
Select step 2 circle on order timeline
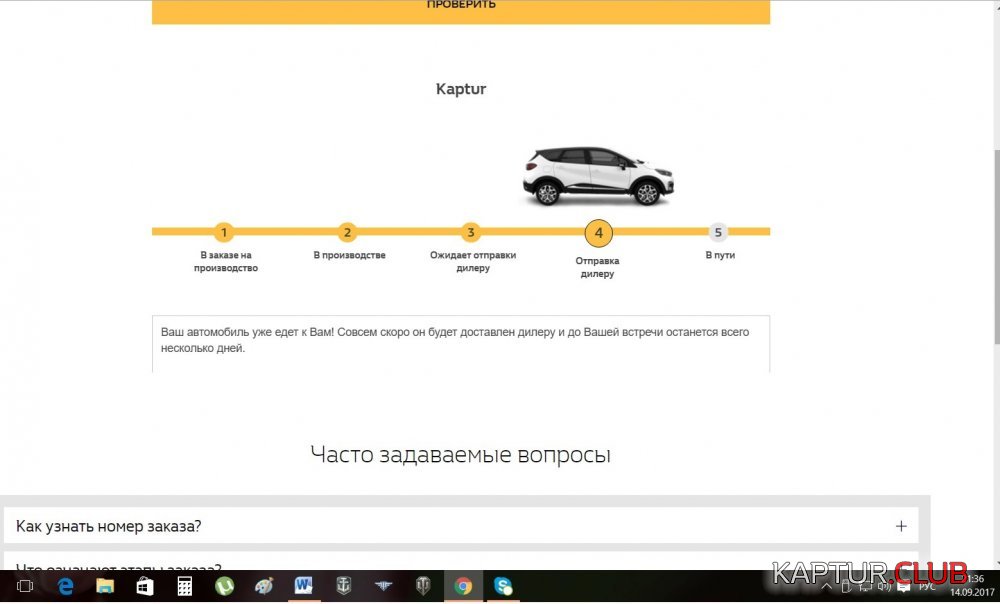pyautogui.click(x=347, y=232)
